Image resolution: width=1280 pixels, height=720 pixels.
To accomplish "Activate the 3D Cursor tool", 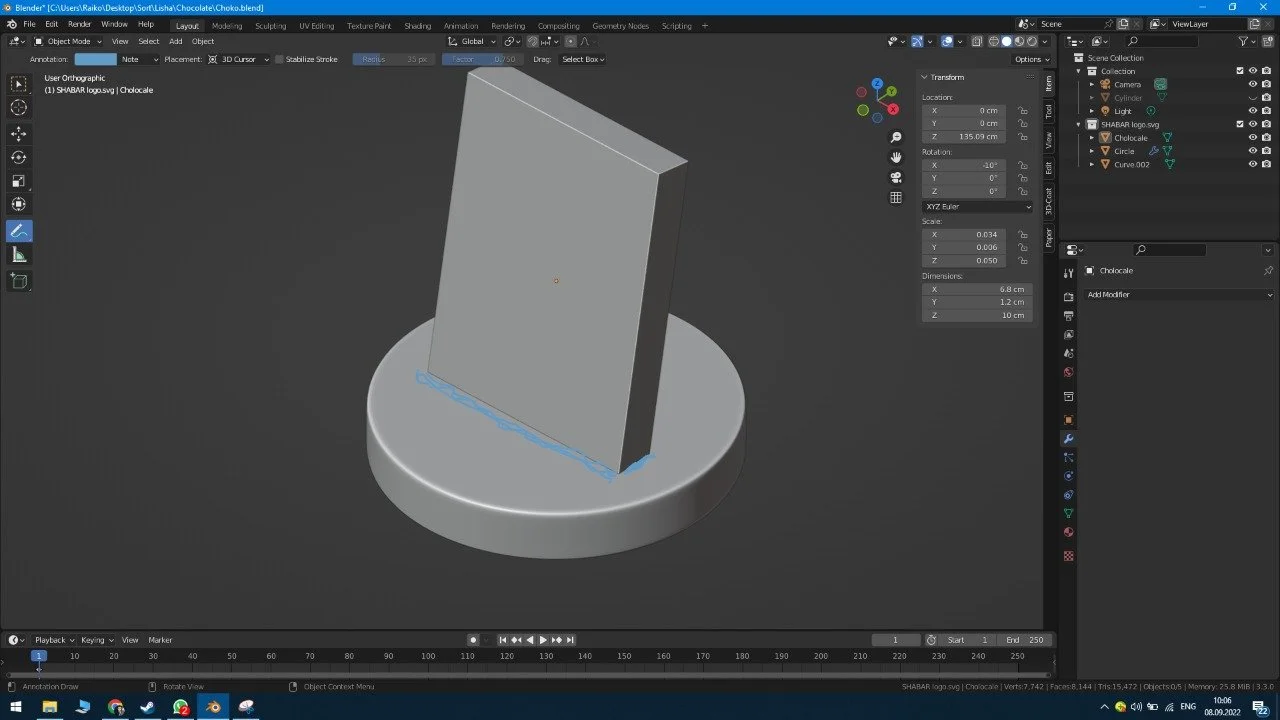I will tap(19, 108).
